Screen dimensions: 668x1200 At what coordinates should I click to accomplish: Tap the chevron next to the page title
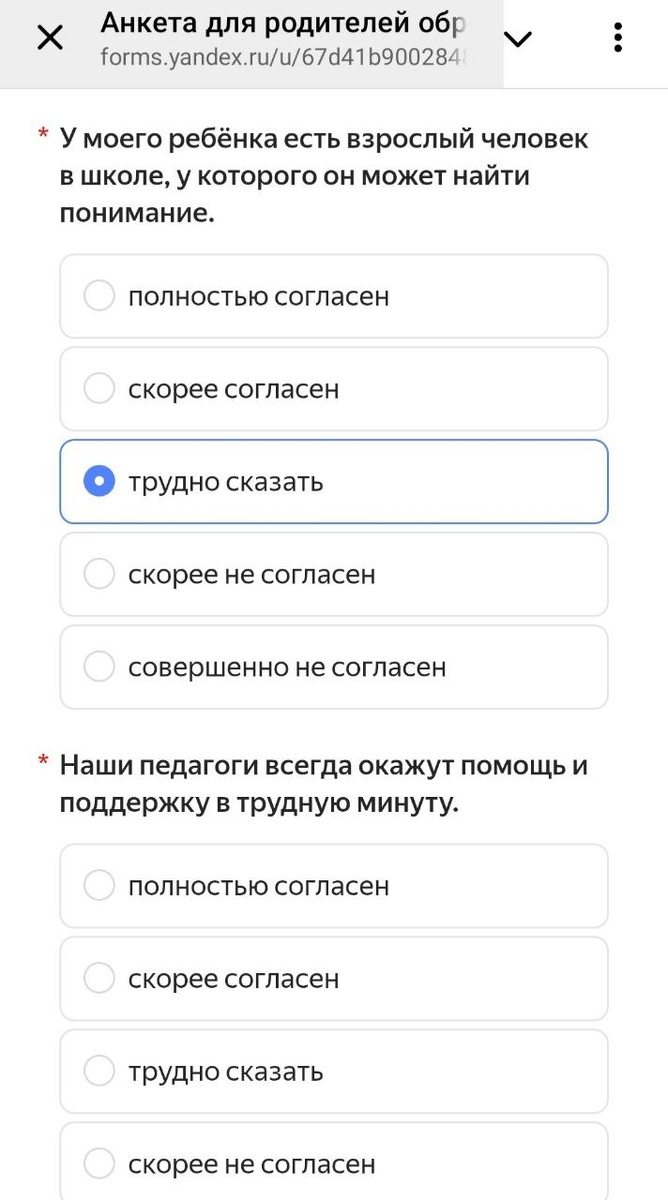(517, 40)
